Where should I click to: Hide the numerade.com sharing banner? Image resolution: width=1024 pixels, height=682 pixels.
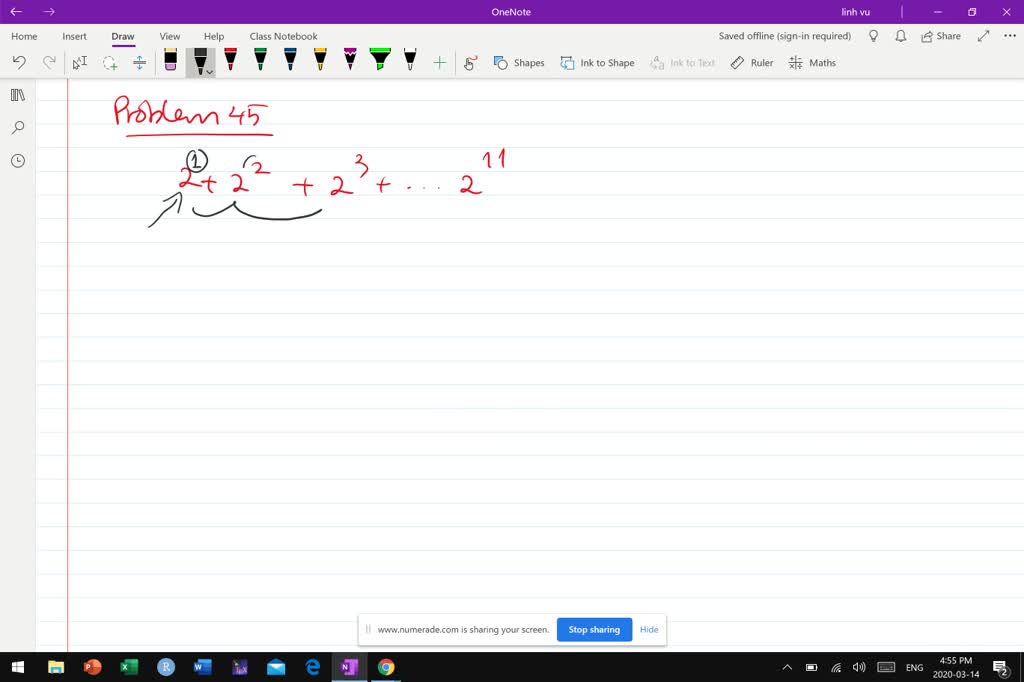coord(648,629)
